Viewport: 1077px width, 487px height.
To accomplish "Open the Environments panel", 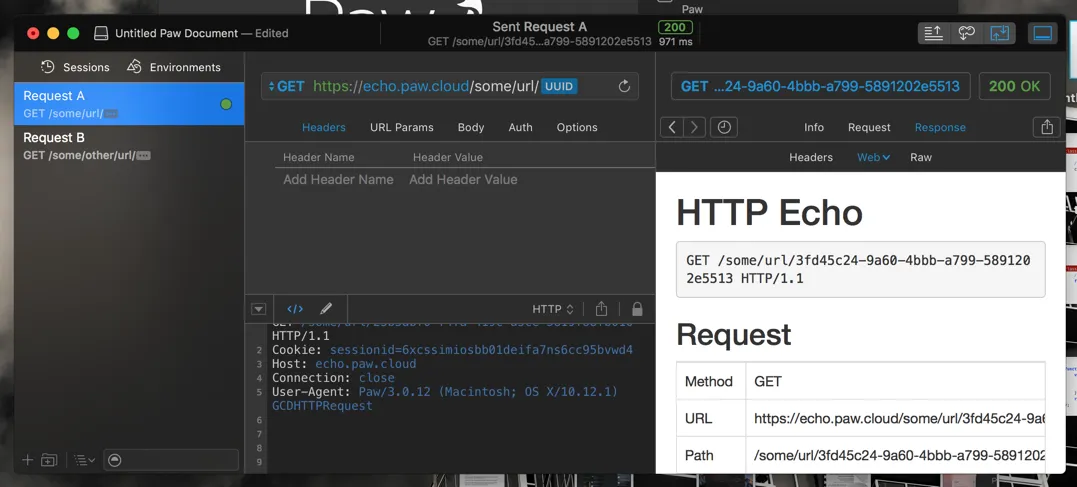I will pos(174,67).
